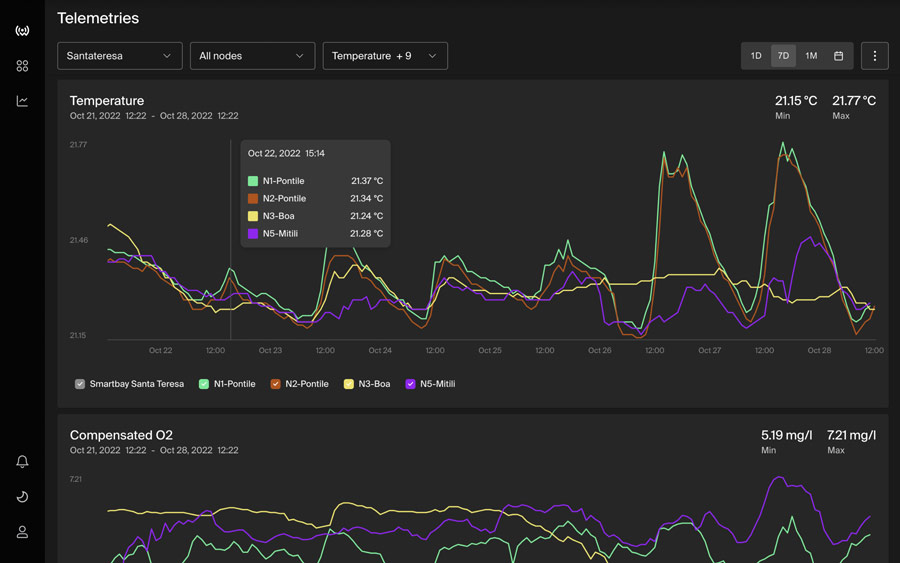Click the Oct 23 x-axis label
900x563 pixels.
270,350
